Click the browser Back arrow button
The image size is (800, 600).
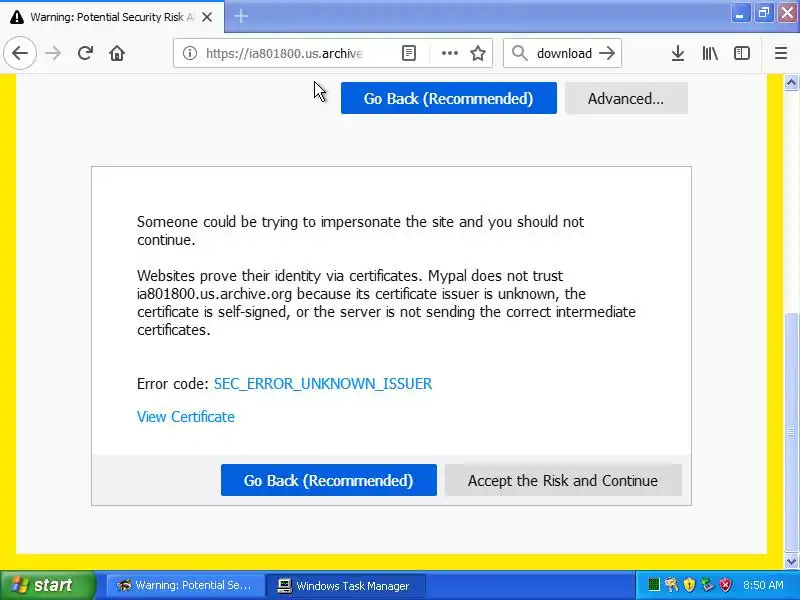(x=20, y=53)
